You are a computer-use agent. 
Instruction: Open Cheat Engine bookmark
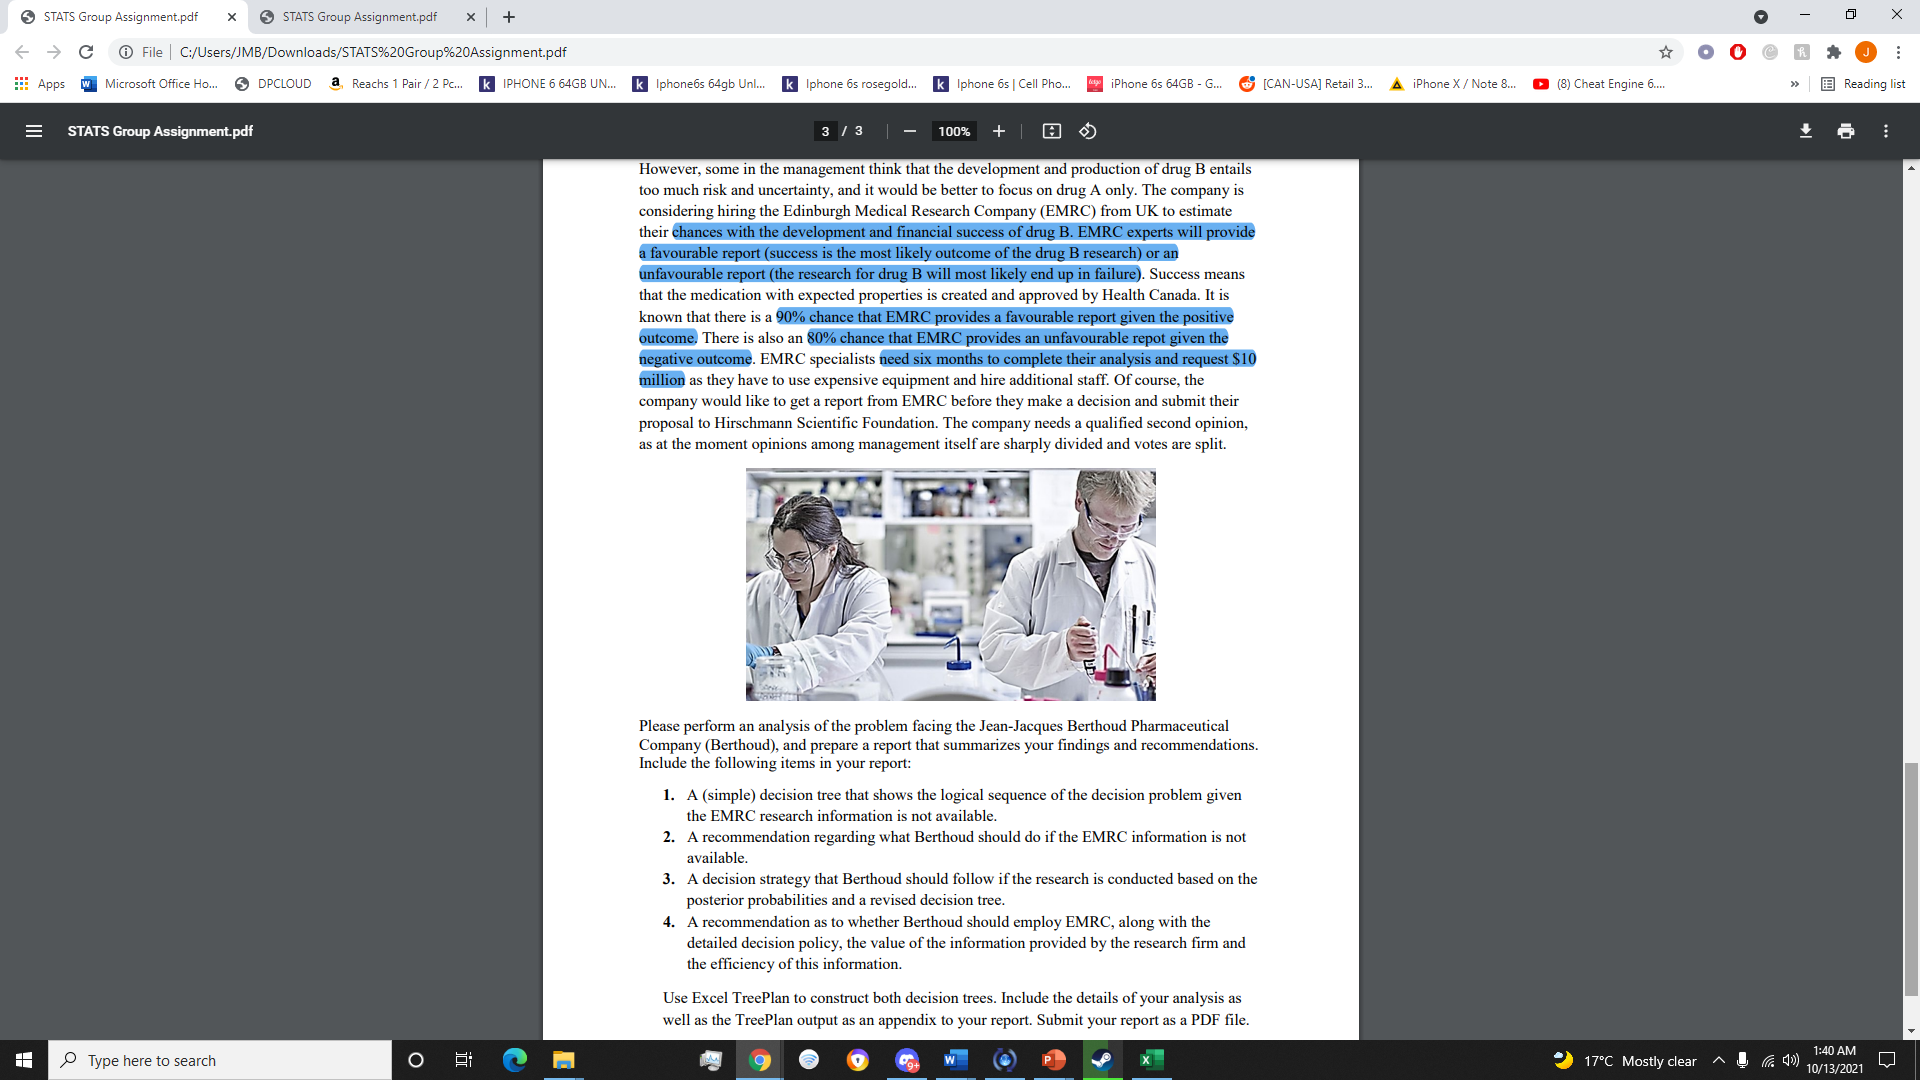(1600, 84)
